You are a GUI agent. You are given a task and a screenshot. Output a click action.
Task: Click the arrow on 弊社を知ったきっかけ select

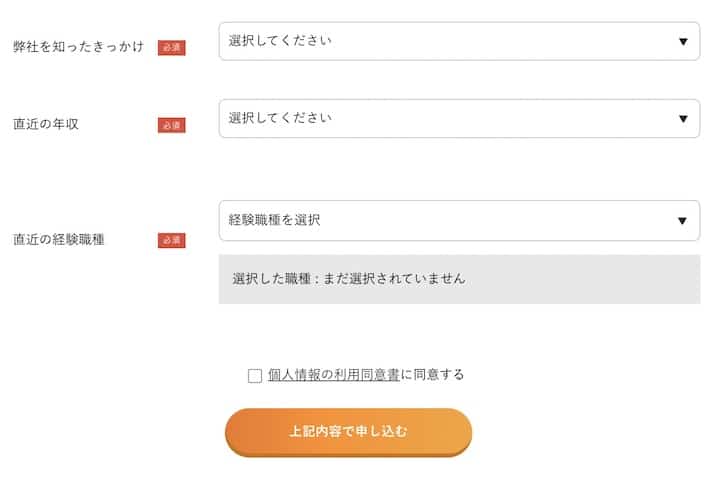pos(683,42)
